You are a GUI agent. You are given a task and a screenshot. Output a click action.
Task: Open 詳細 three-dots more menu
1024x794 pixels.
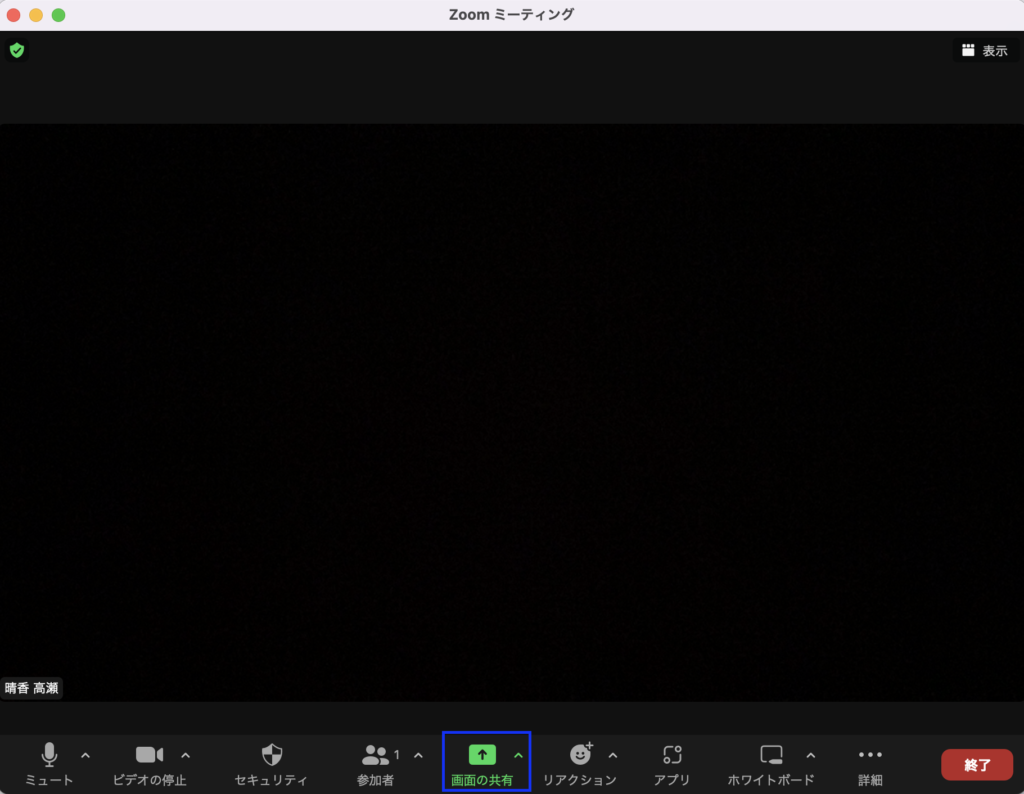coord(870,756)
